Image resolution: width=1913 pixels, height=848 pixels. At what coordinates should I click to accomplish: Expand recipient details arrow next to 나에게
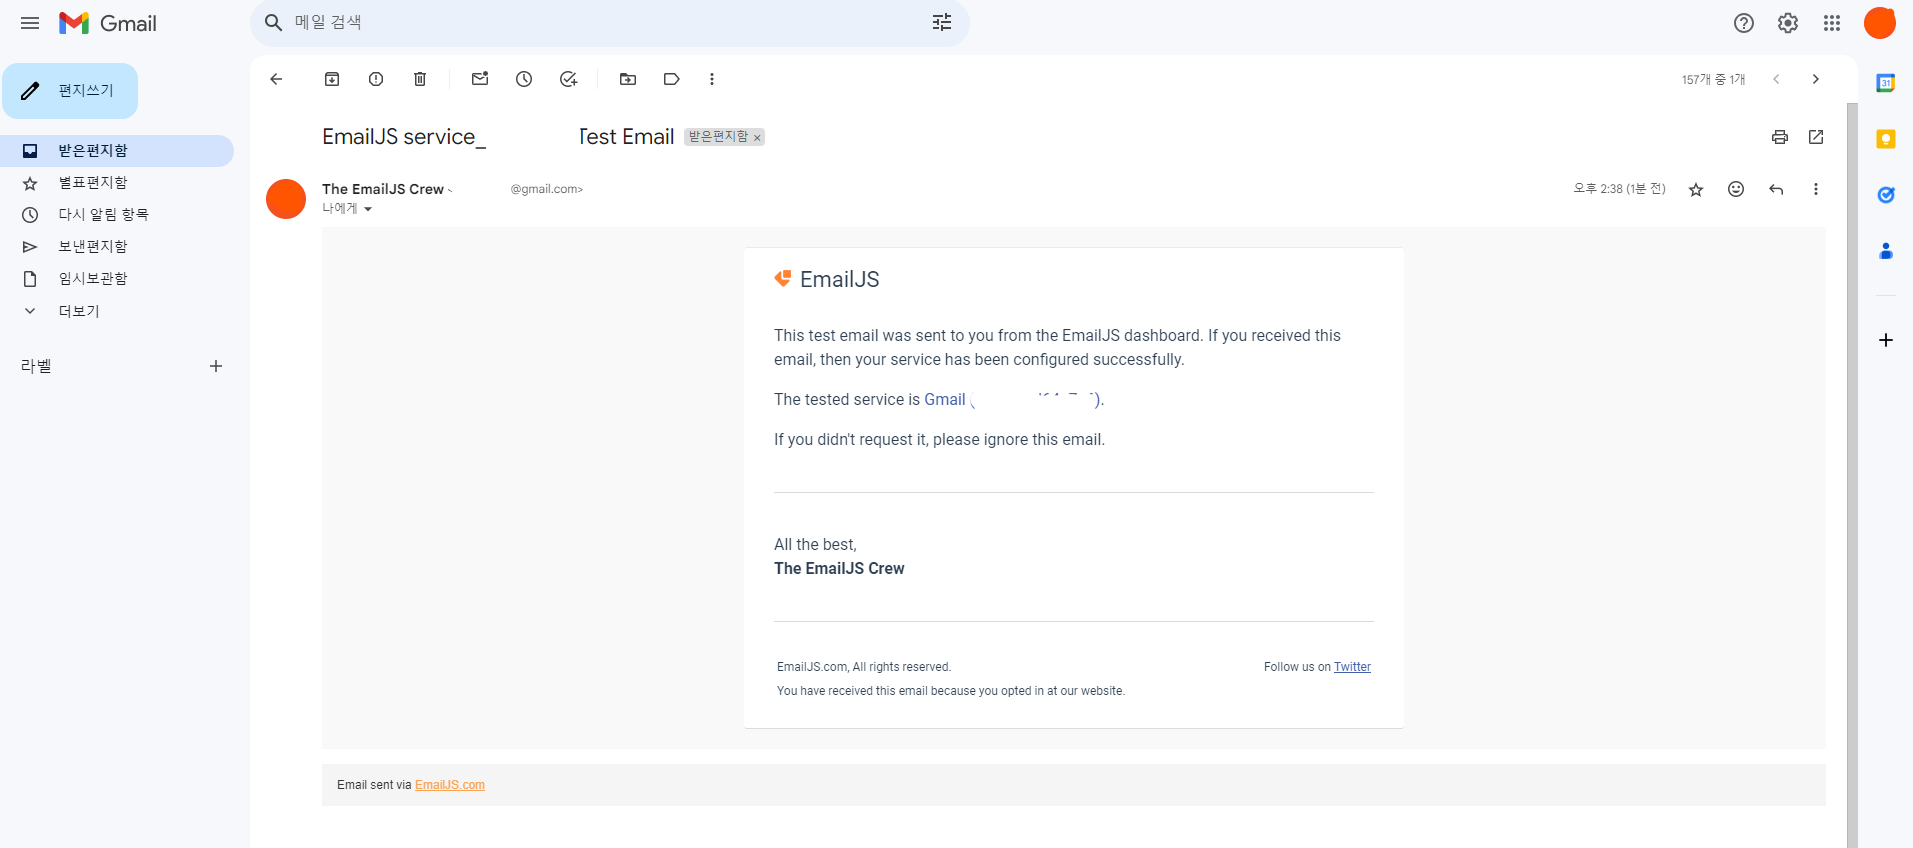click(368, 209)
